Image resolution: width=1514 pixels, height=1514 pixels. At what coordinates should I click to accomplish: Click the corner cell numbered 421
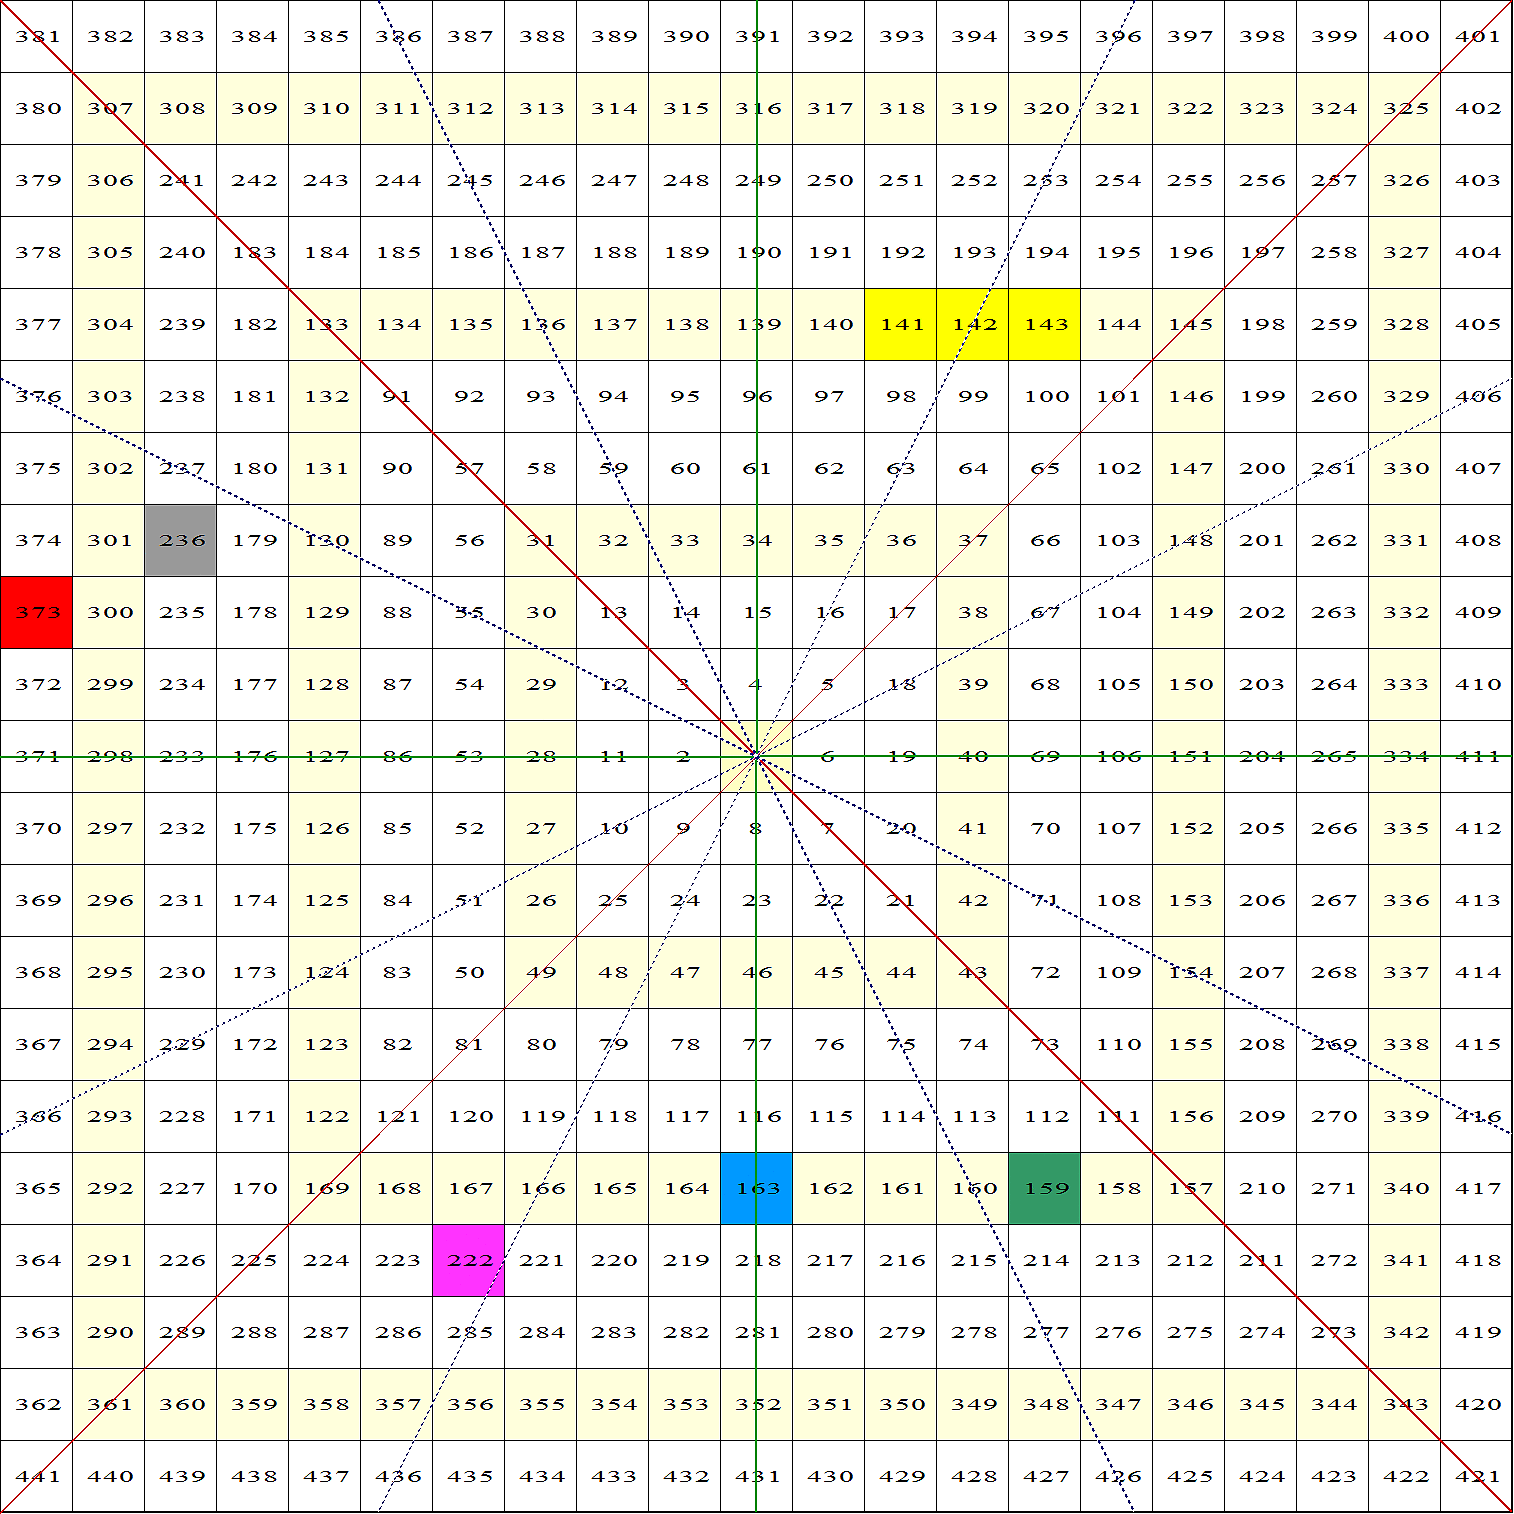tap(1476, 1476)
